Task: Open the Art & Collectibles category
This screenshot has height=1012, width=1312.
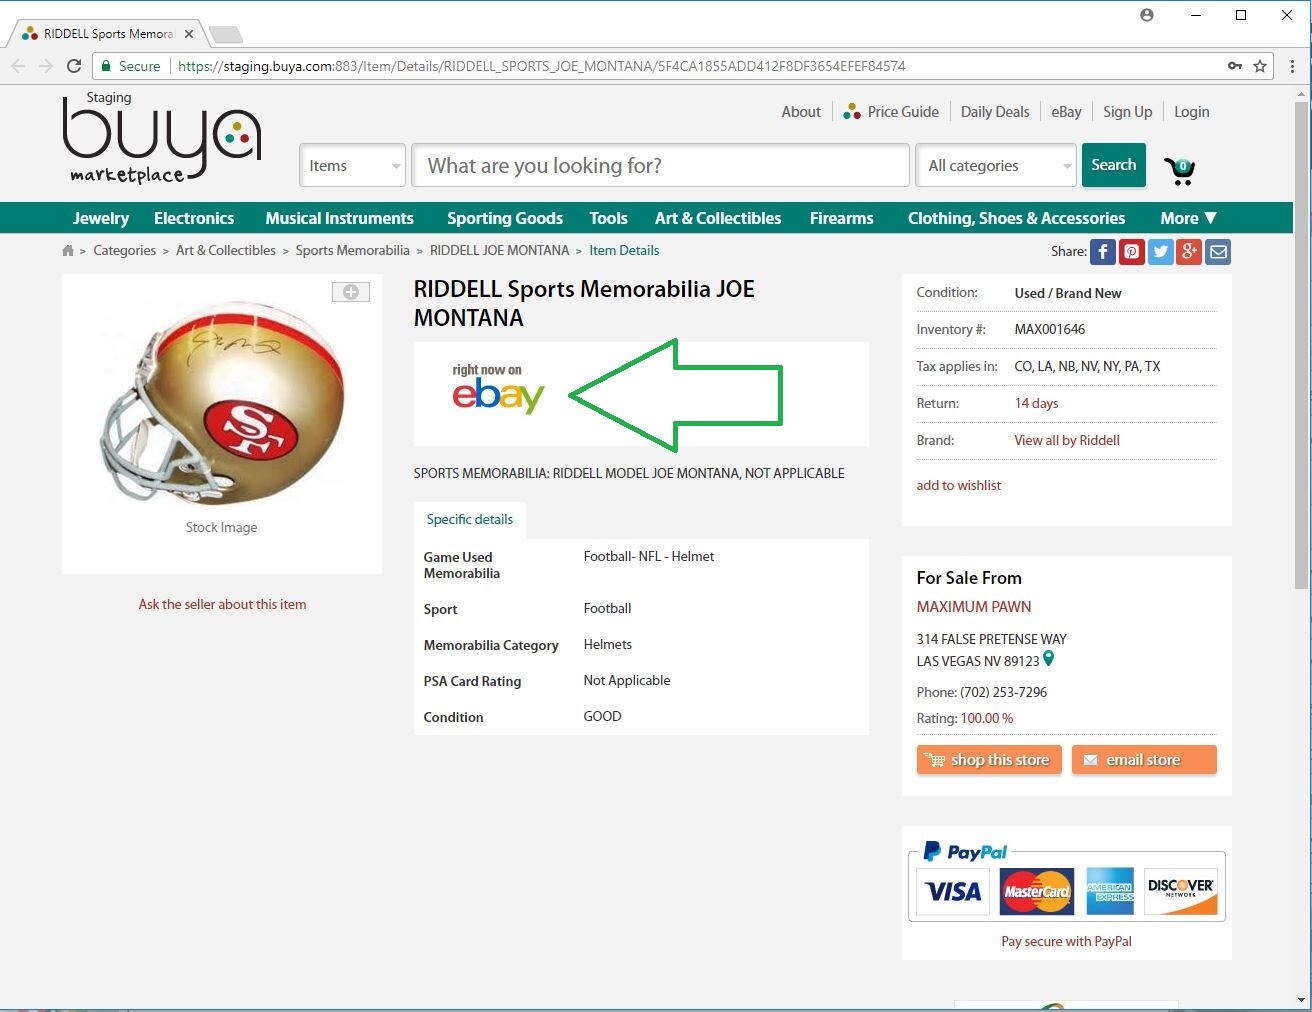Action: coord(718,218)
